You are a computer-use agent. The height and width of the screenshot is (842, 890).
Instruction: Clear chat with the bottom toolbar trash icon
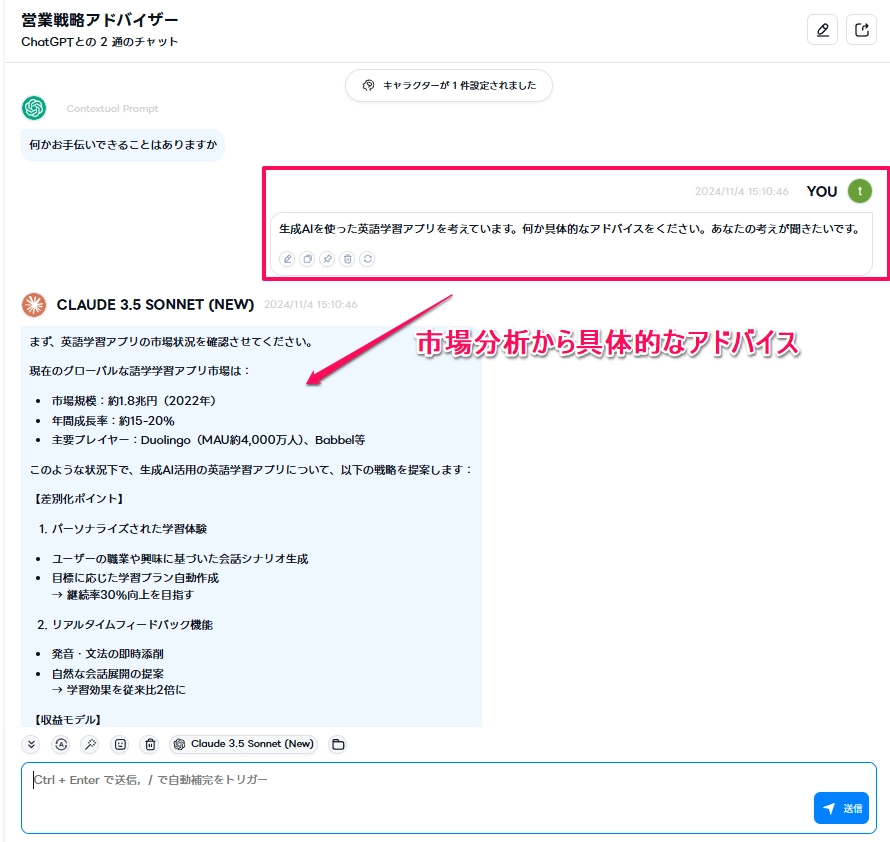coord(150,744)
